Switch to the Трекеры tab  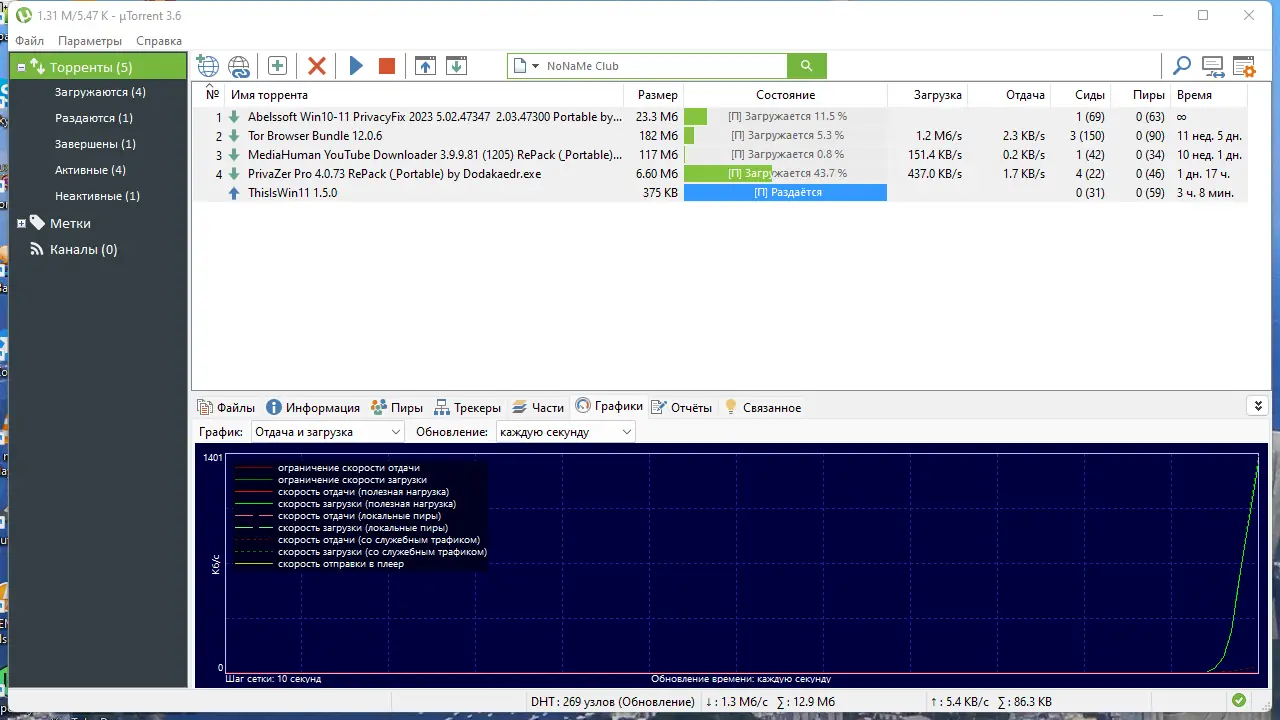467,408
